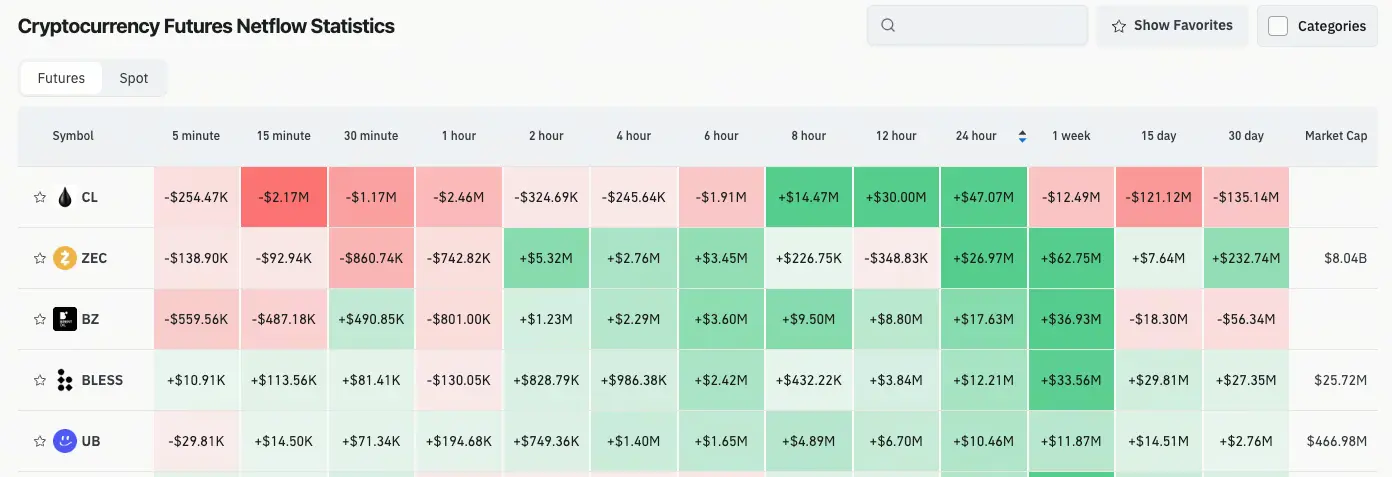Select the +$30.00M cell for CL
The width and height of the screenshot is (1392, 477).
click(x=896, y=197)
